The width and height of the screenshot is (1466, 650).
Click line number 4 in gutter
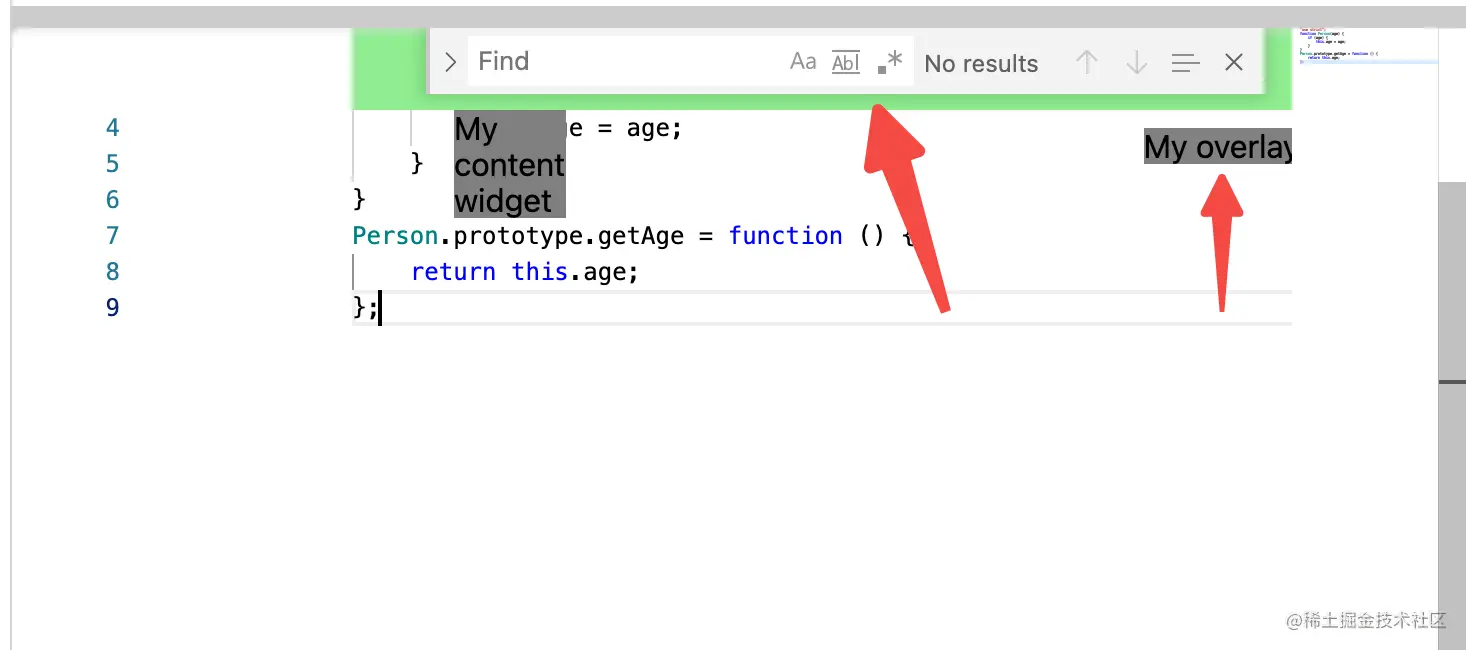112,128
